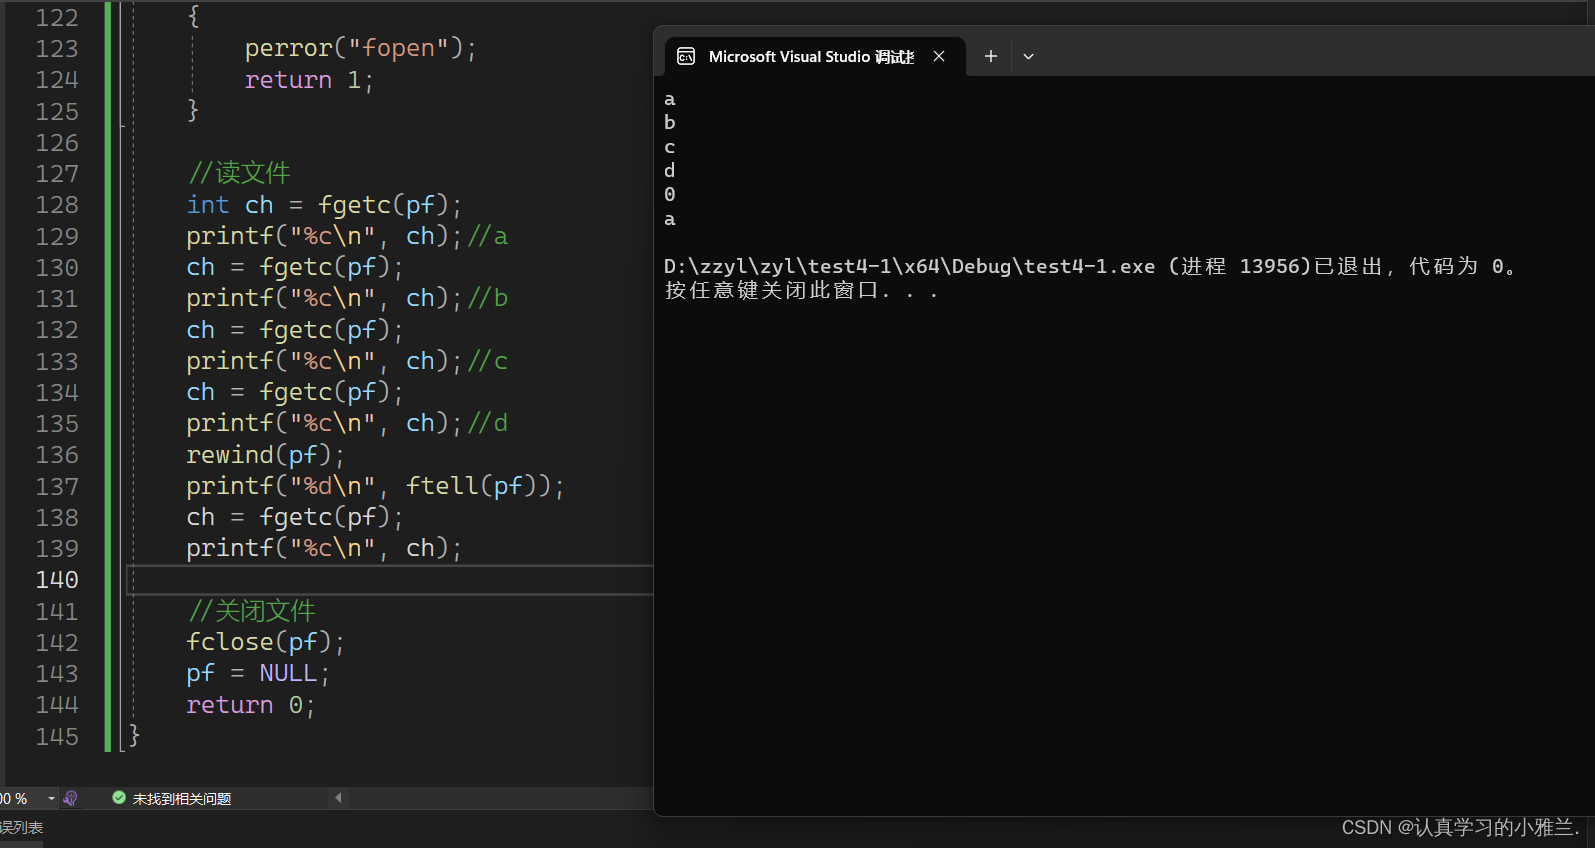This screenshot has width=1595, height=848.
Task: Open the no issues found status text
Action: [181, 799]
